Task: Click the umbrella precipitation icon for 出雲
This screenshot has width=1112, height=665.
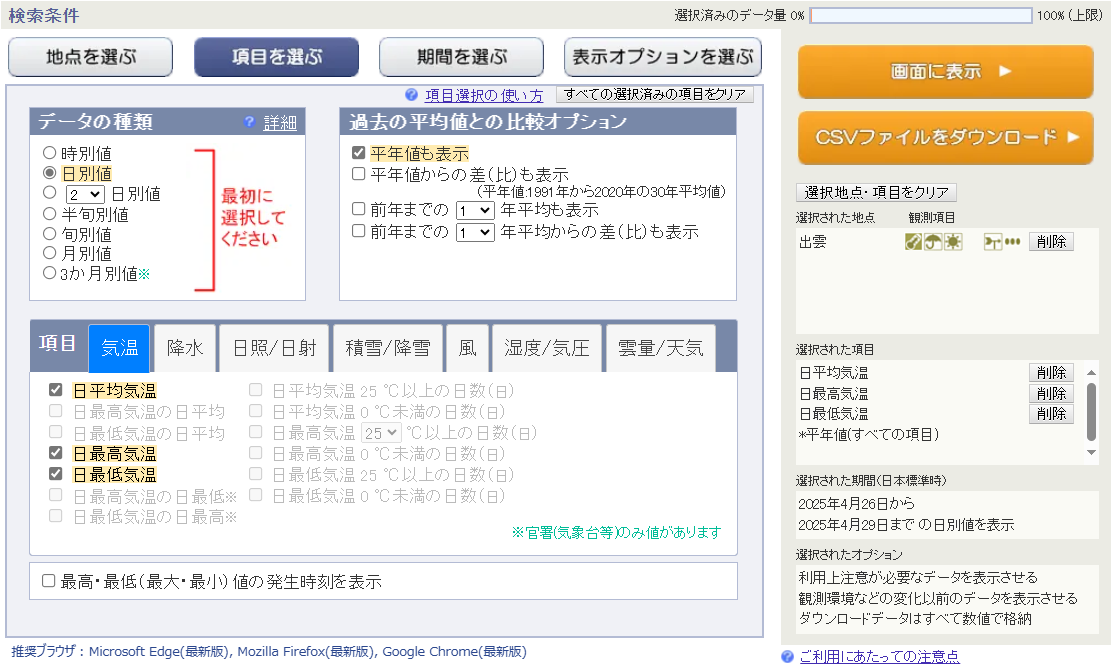Action: (932, 242)
